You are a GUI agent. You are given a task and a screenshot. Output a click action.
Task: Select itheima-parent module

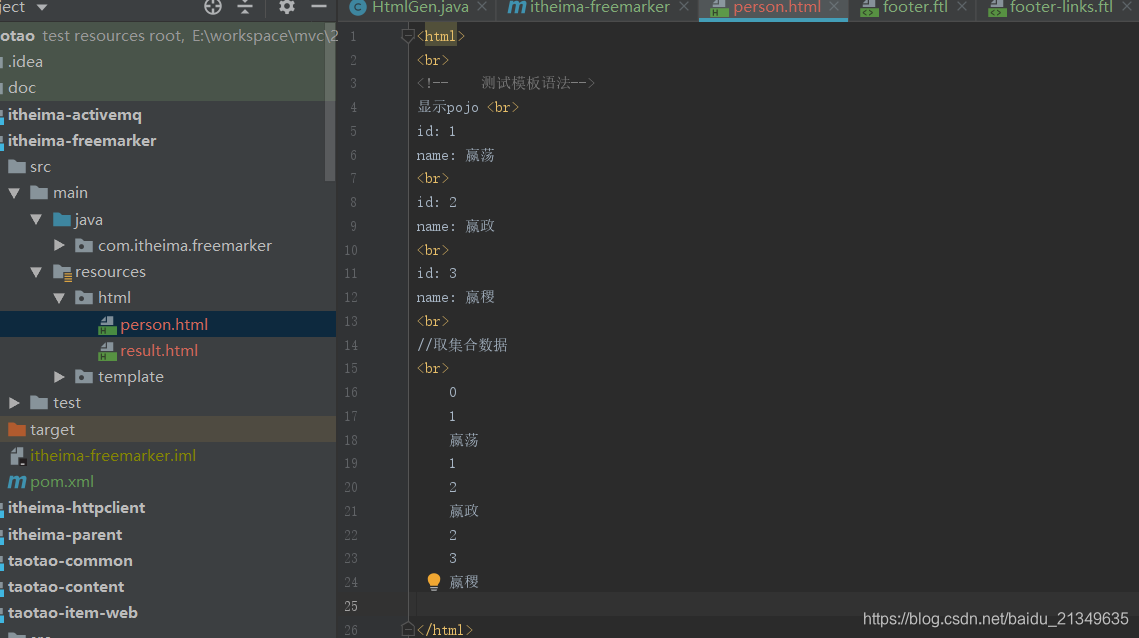click(65, 535)
